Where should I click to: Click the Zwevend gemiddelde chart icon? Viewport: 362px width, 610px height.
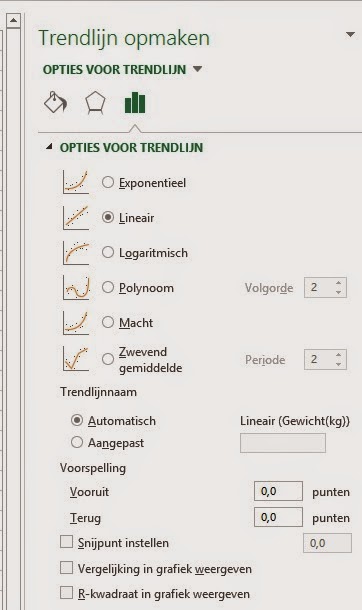click(x=76, y=359)
